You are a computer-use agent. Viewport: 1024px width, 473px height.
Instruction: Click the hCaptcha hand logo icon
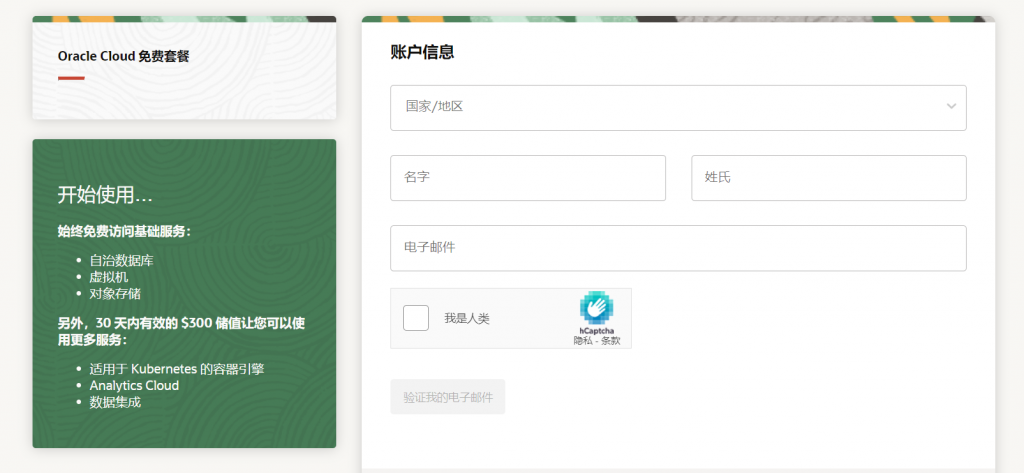[x=596, y=308]
